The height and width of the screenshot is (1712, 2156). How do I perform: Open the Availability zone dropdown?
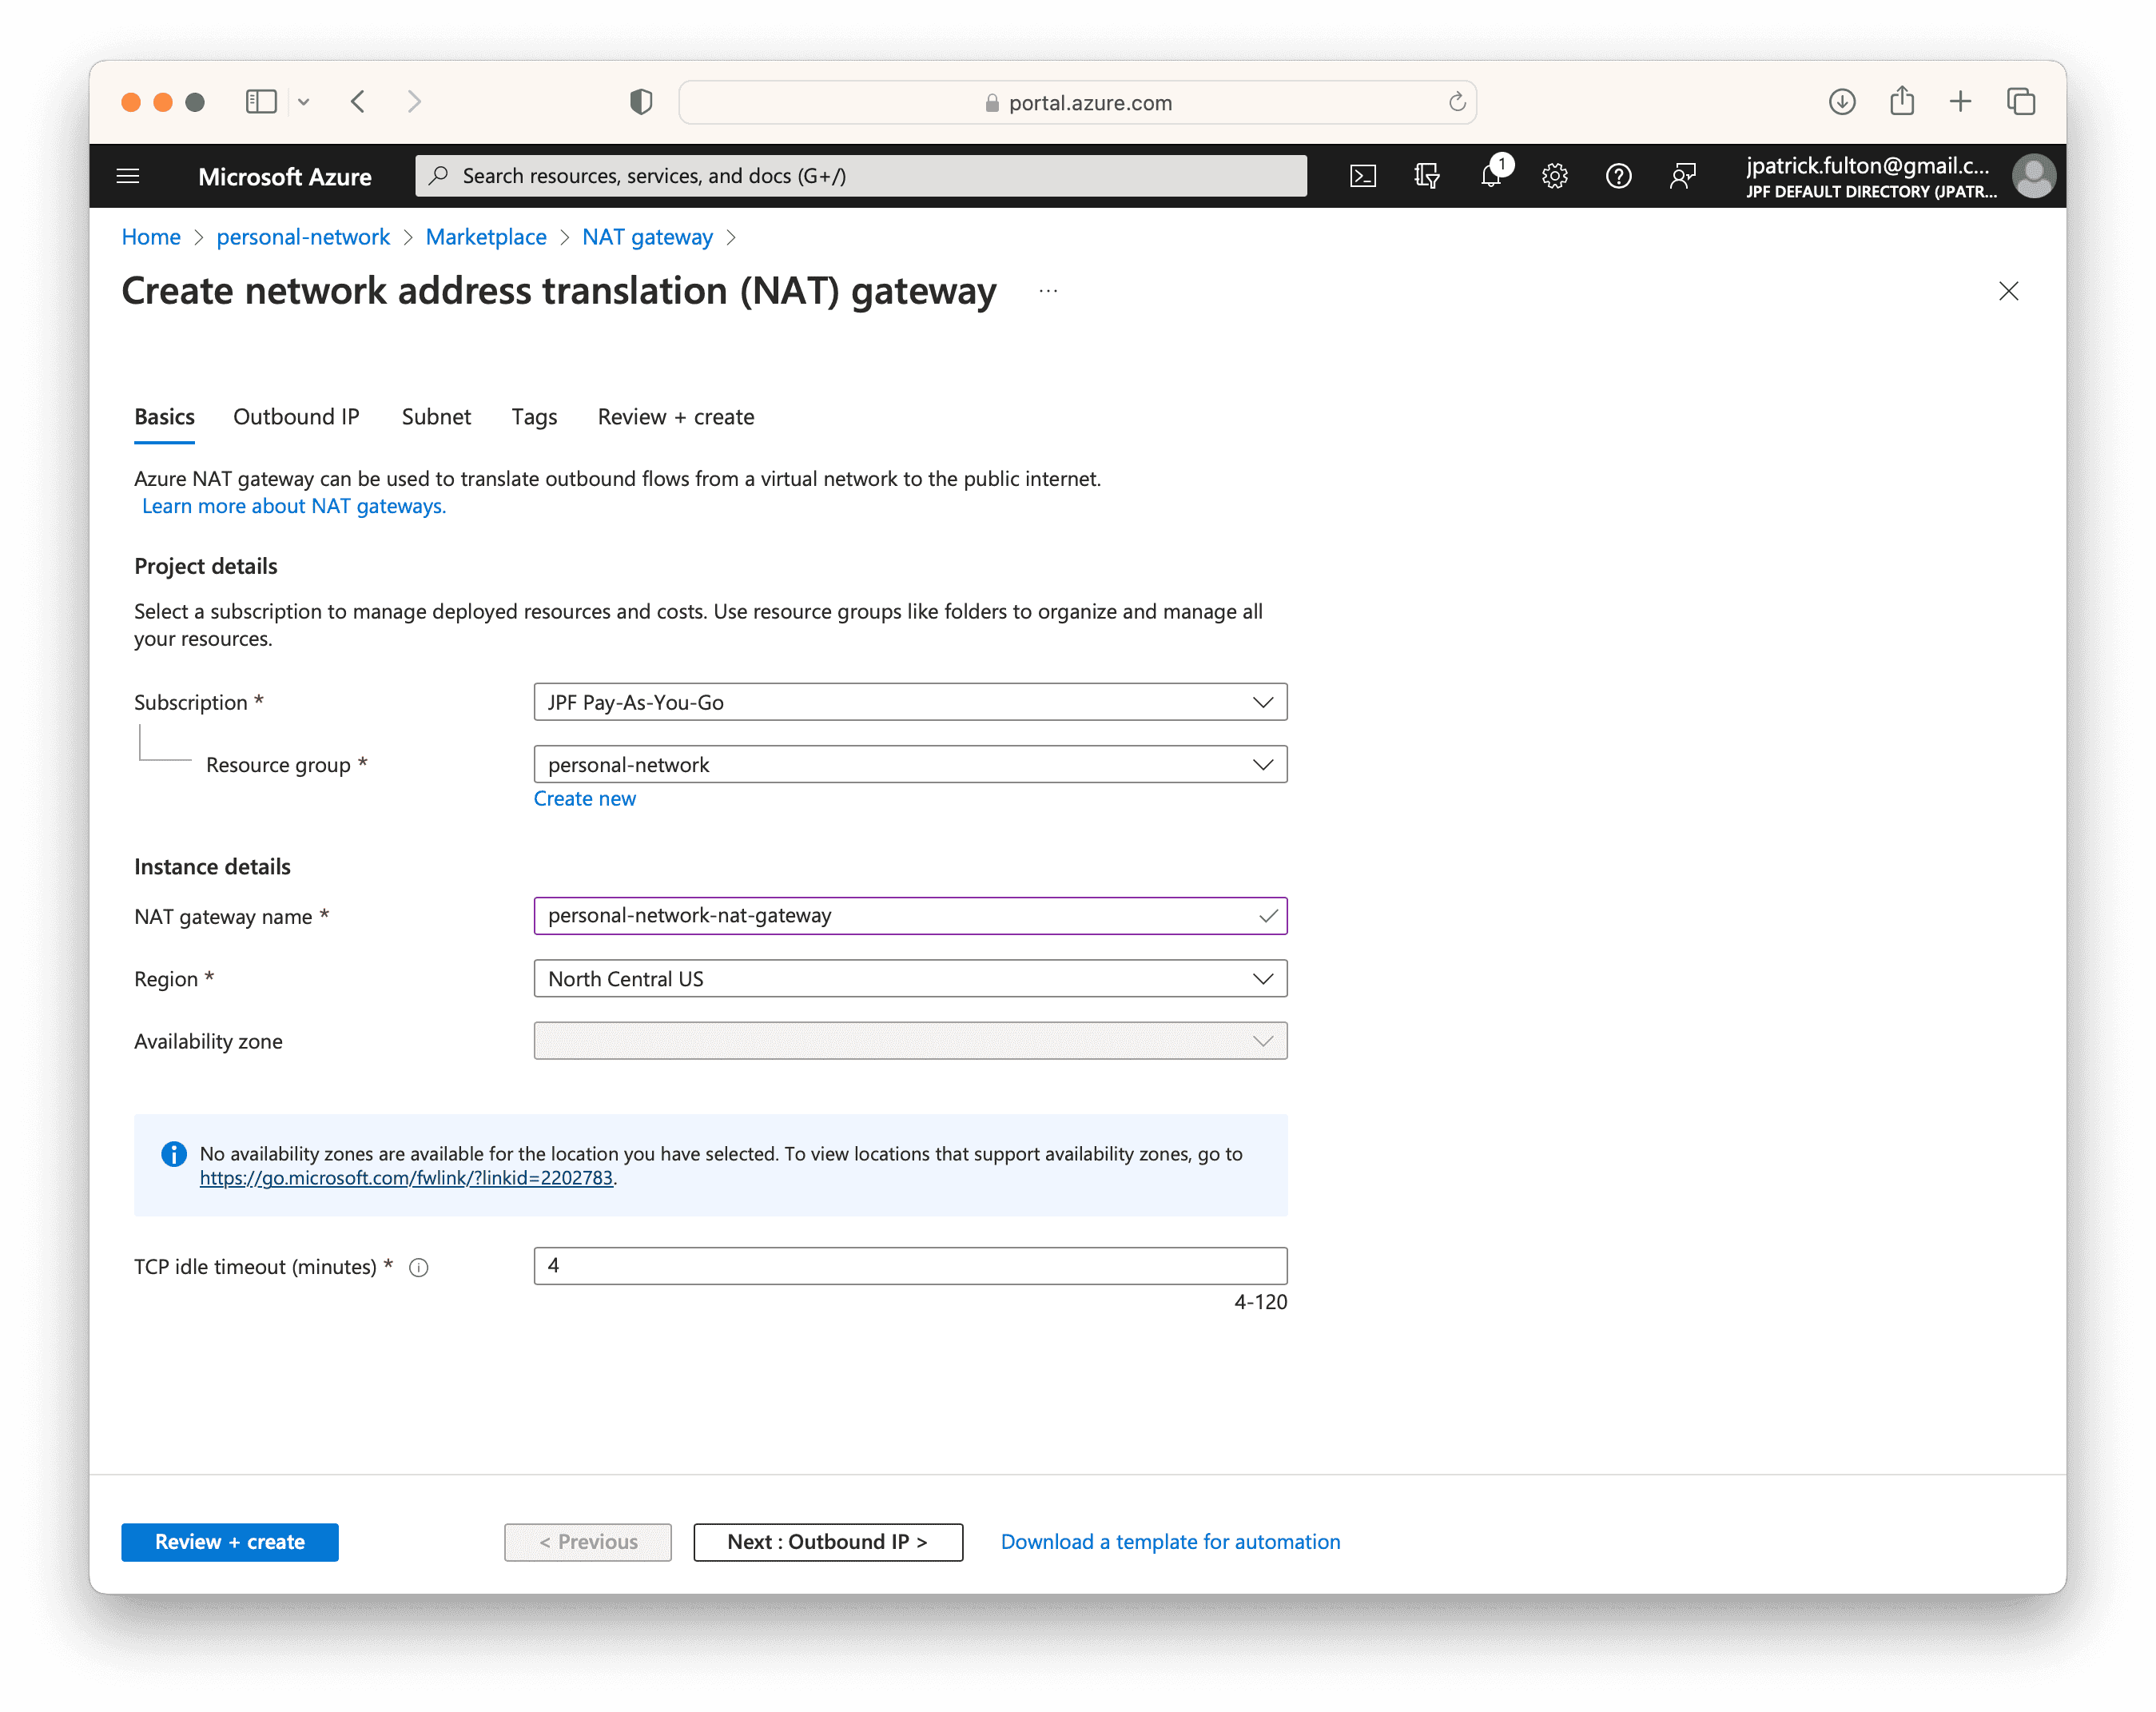click(910, 1041)
